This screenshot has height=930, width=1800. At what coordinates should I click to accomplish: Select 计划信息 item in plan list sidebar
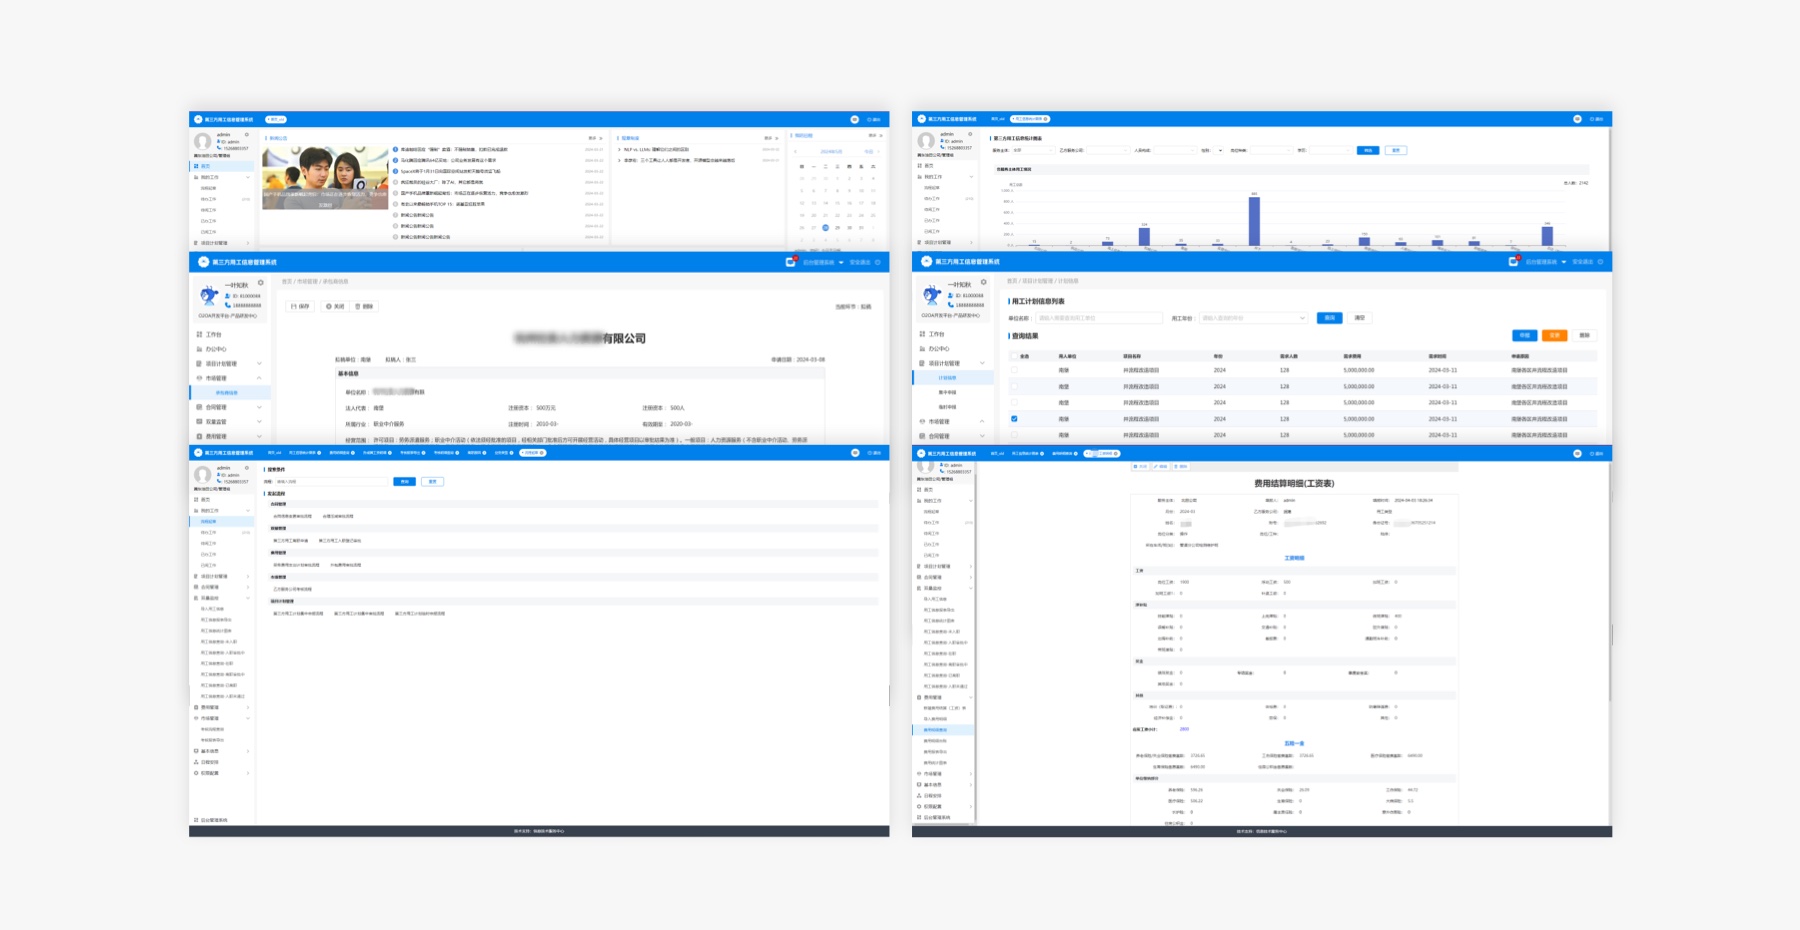click(947, 378)
